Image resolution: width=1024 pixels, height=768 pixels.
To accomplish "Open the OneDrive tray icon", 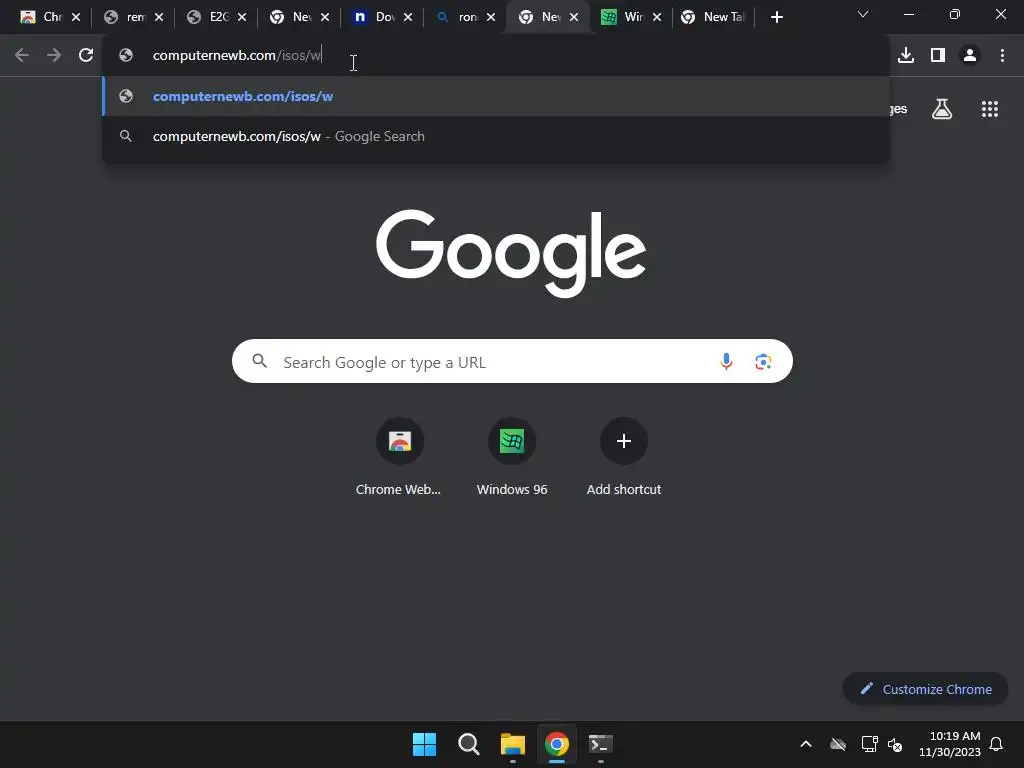I will 838,744.
